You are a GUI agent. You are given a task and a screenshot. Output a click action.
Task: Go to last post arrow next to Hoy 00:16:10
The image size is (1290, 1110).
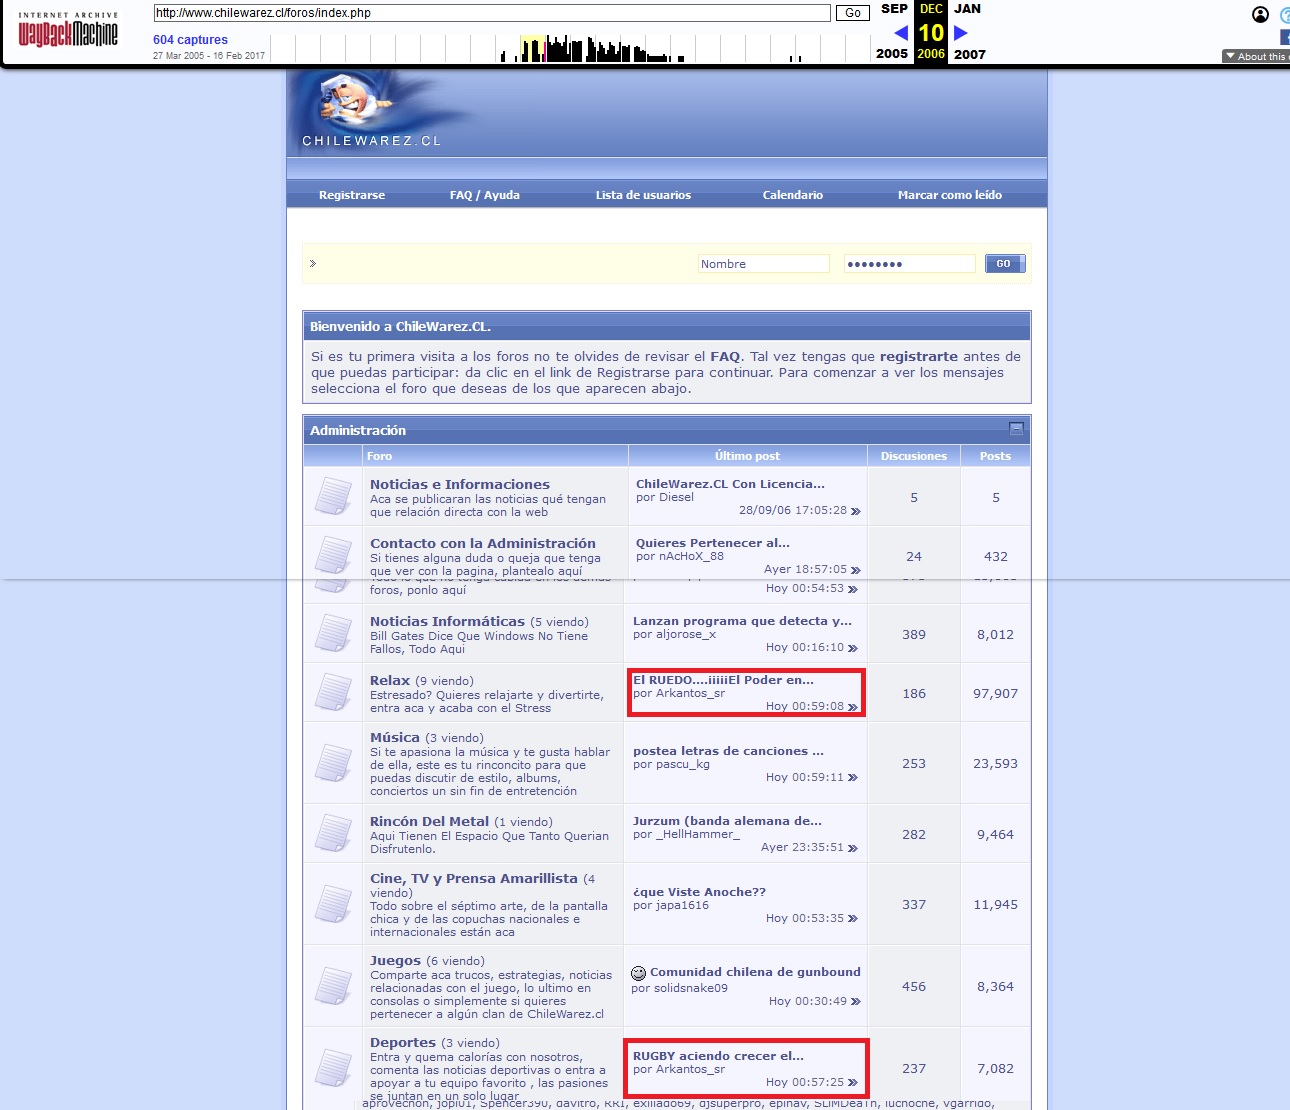tap(852, 648)
